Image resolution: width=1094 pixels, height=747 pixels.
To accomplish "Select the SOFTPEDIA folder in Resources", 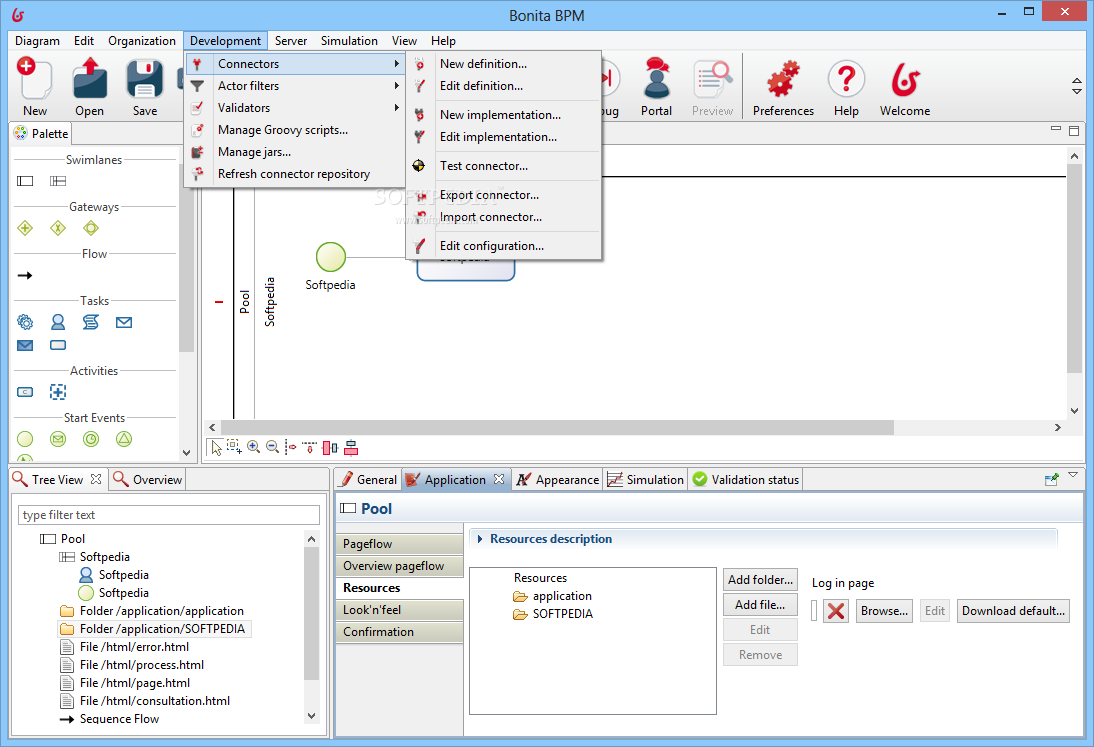I will point(553,614).
